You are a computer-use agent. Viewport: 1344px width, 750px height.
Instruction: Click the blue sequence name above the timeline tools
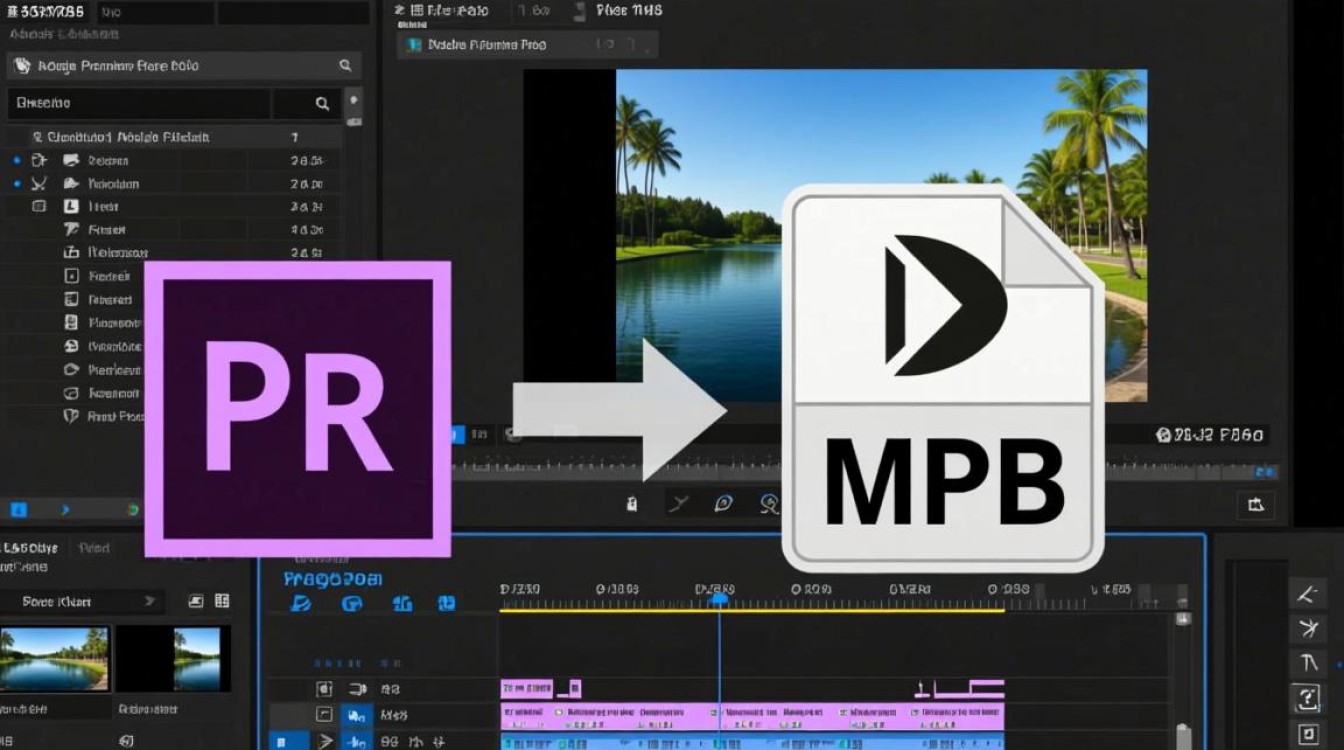pos(333,579)
